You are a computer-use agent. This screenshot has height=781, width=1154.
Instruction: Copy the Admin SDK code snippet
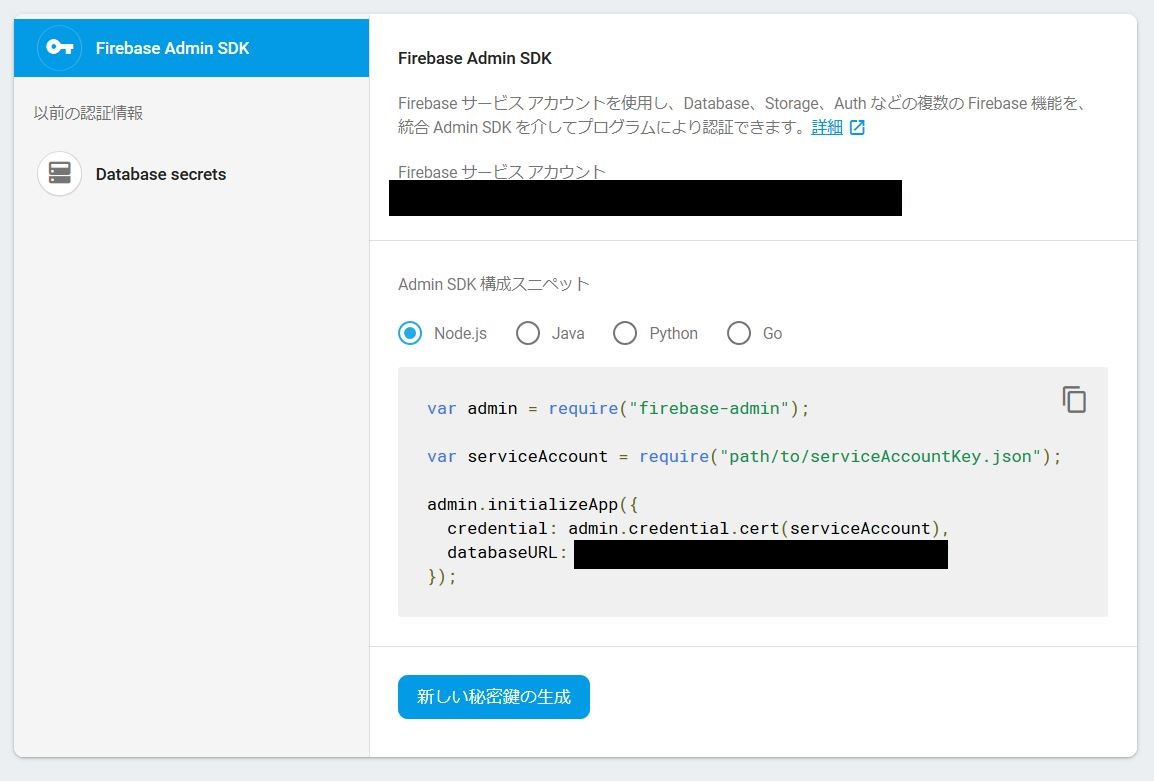(x=1074, y=400)
